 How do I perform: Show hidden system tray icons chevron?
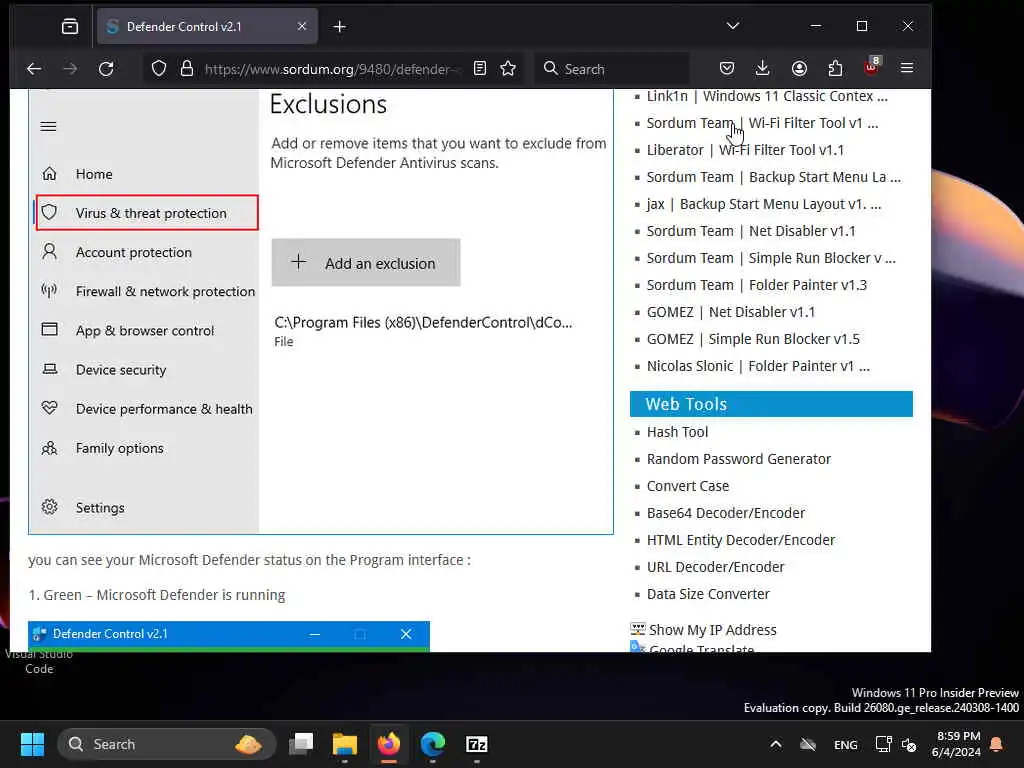[x=775, y=744]
